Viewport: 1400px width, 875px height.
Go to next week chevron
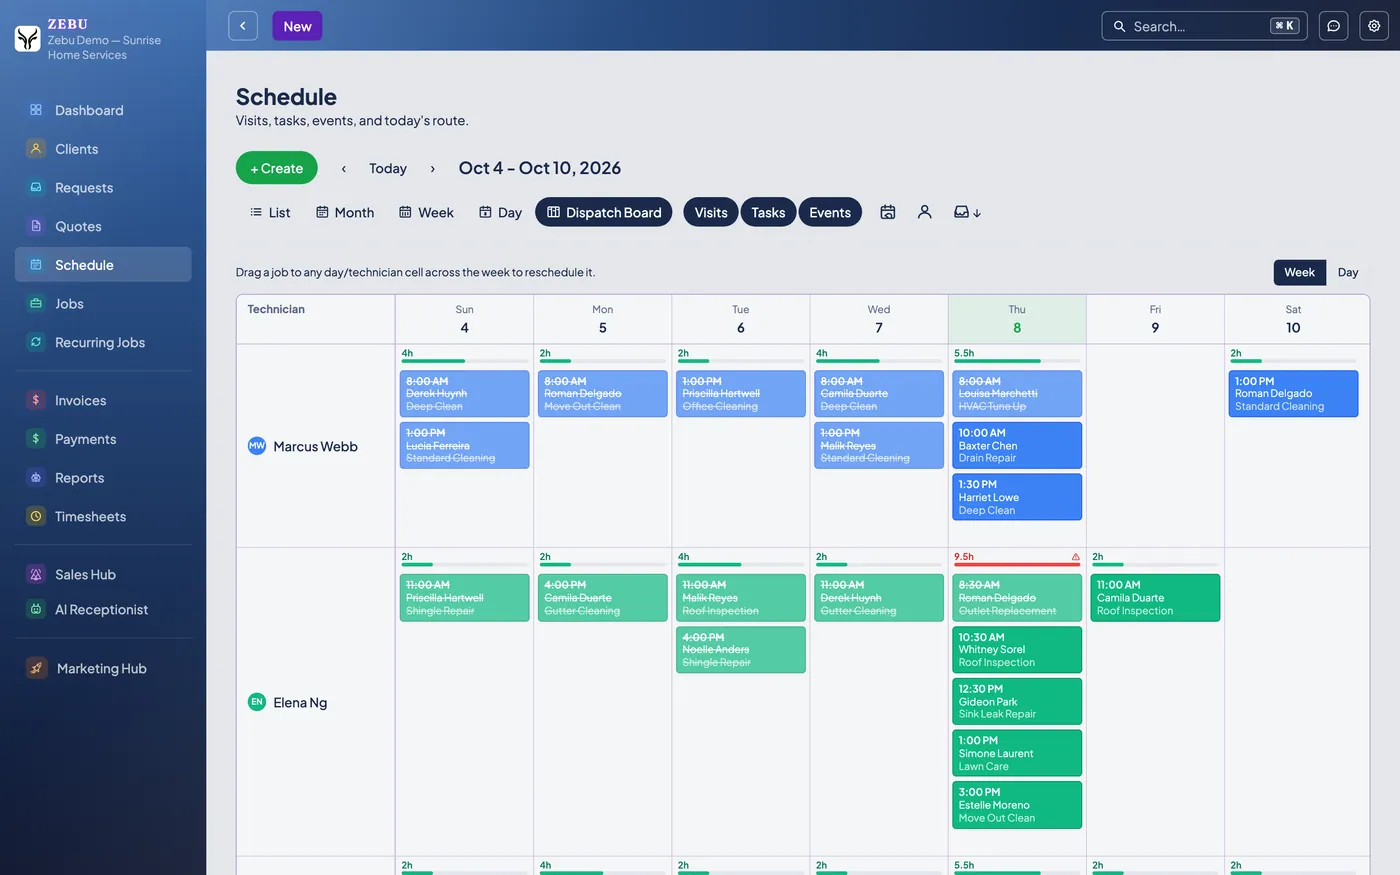coord(432,168)
